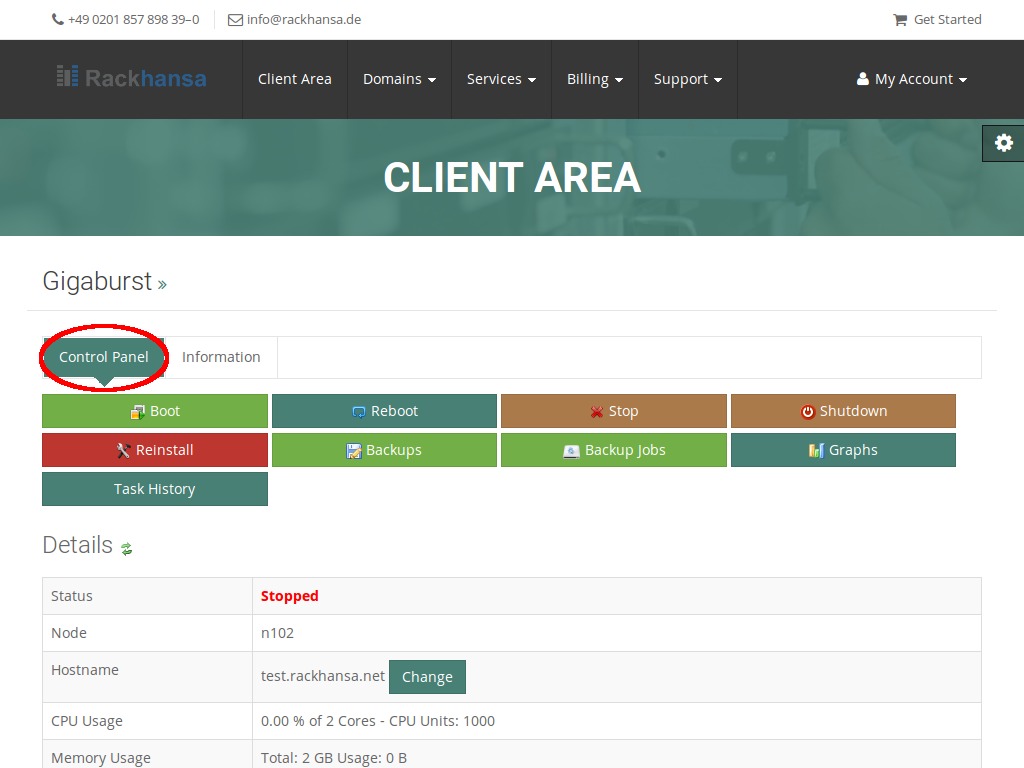Select the Control Panel tab
1024x768 pixels.
(x=104, y=357)
